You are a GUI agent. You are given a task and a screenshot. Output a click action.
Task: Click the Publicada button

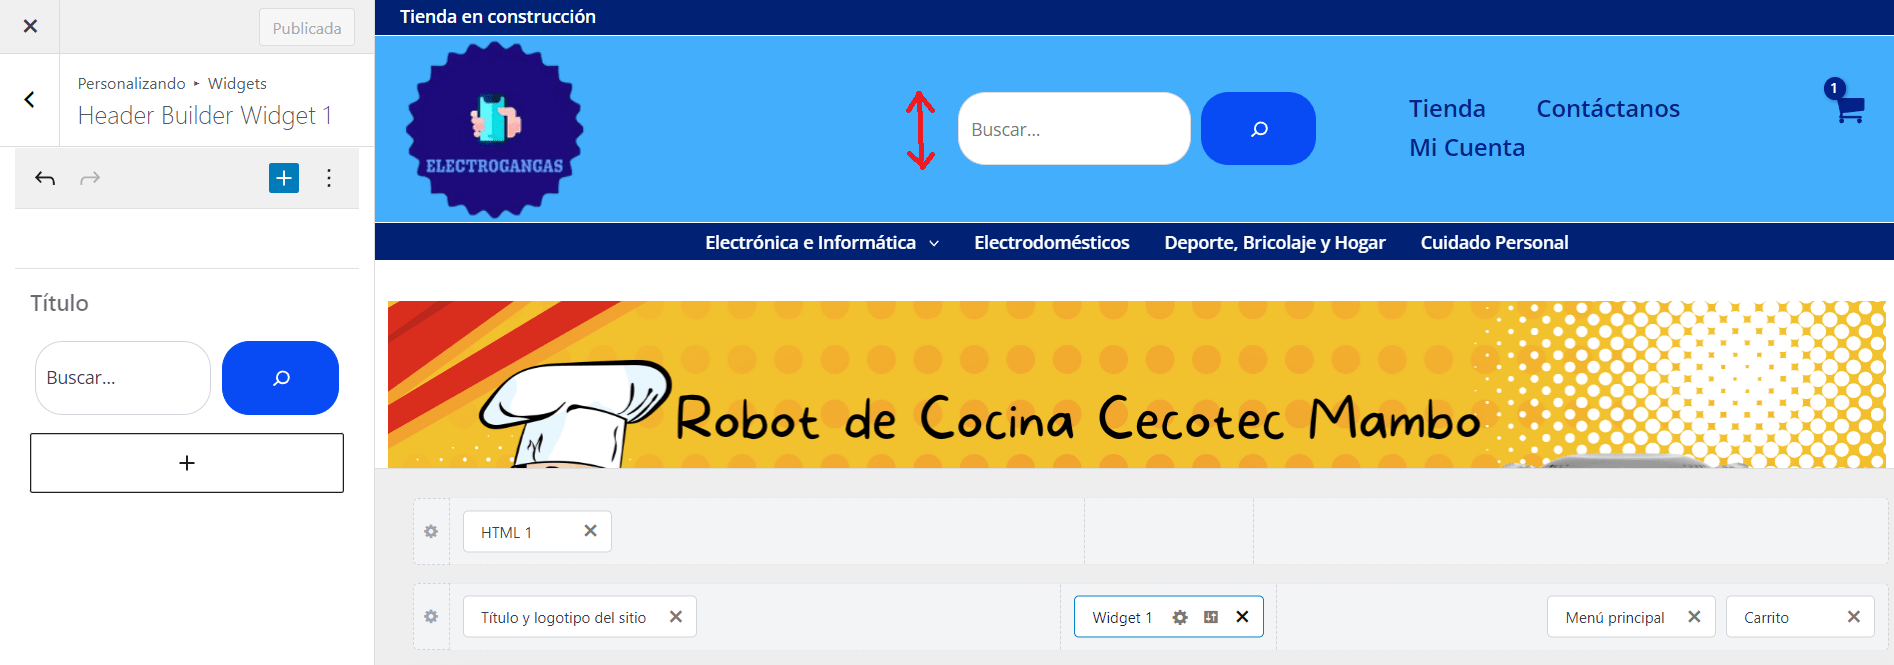[x=307, y=28]
